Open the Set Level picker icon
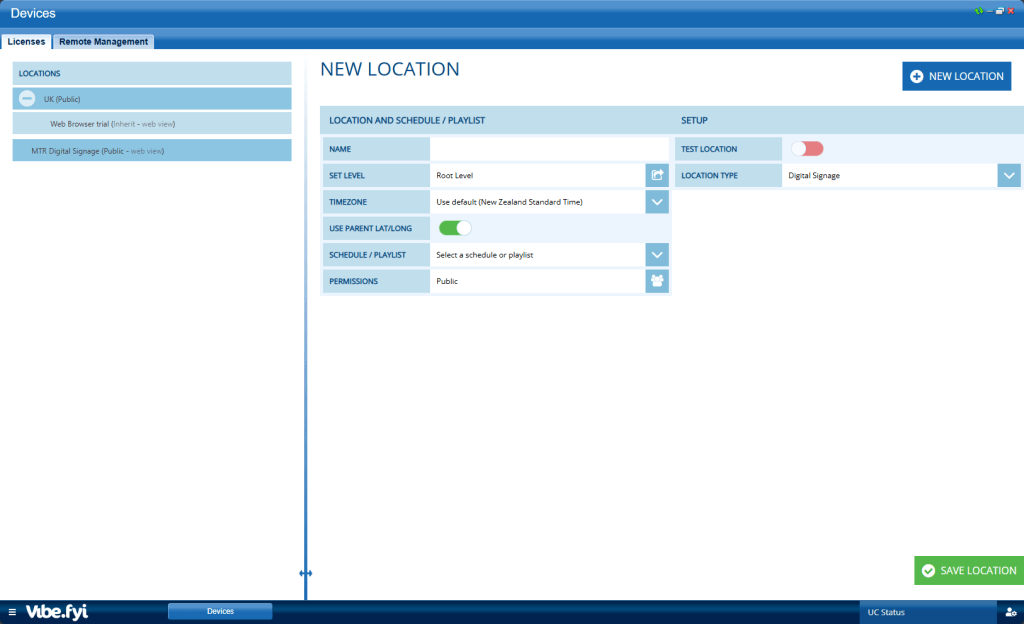Image resolution: width=1024 pixels, height=624 pixels. point(657,175)
